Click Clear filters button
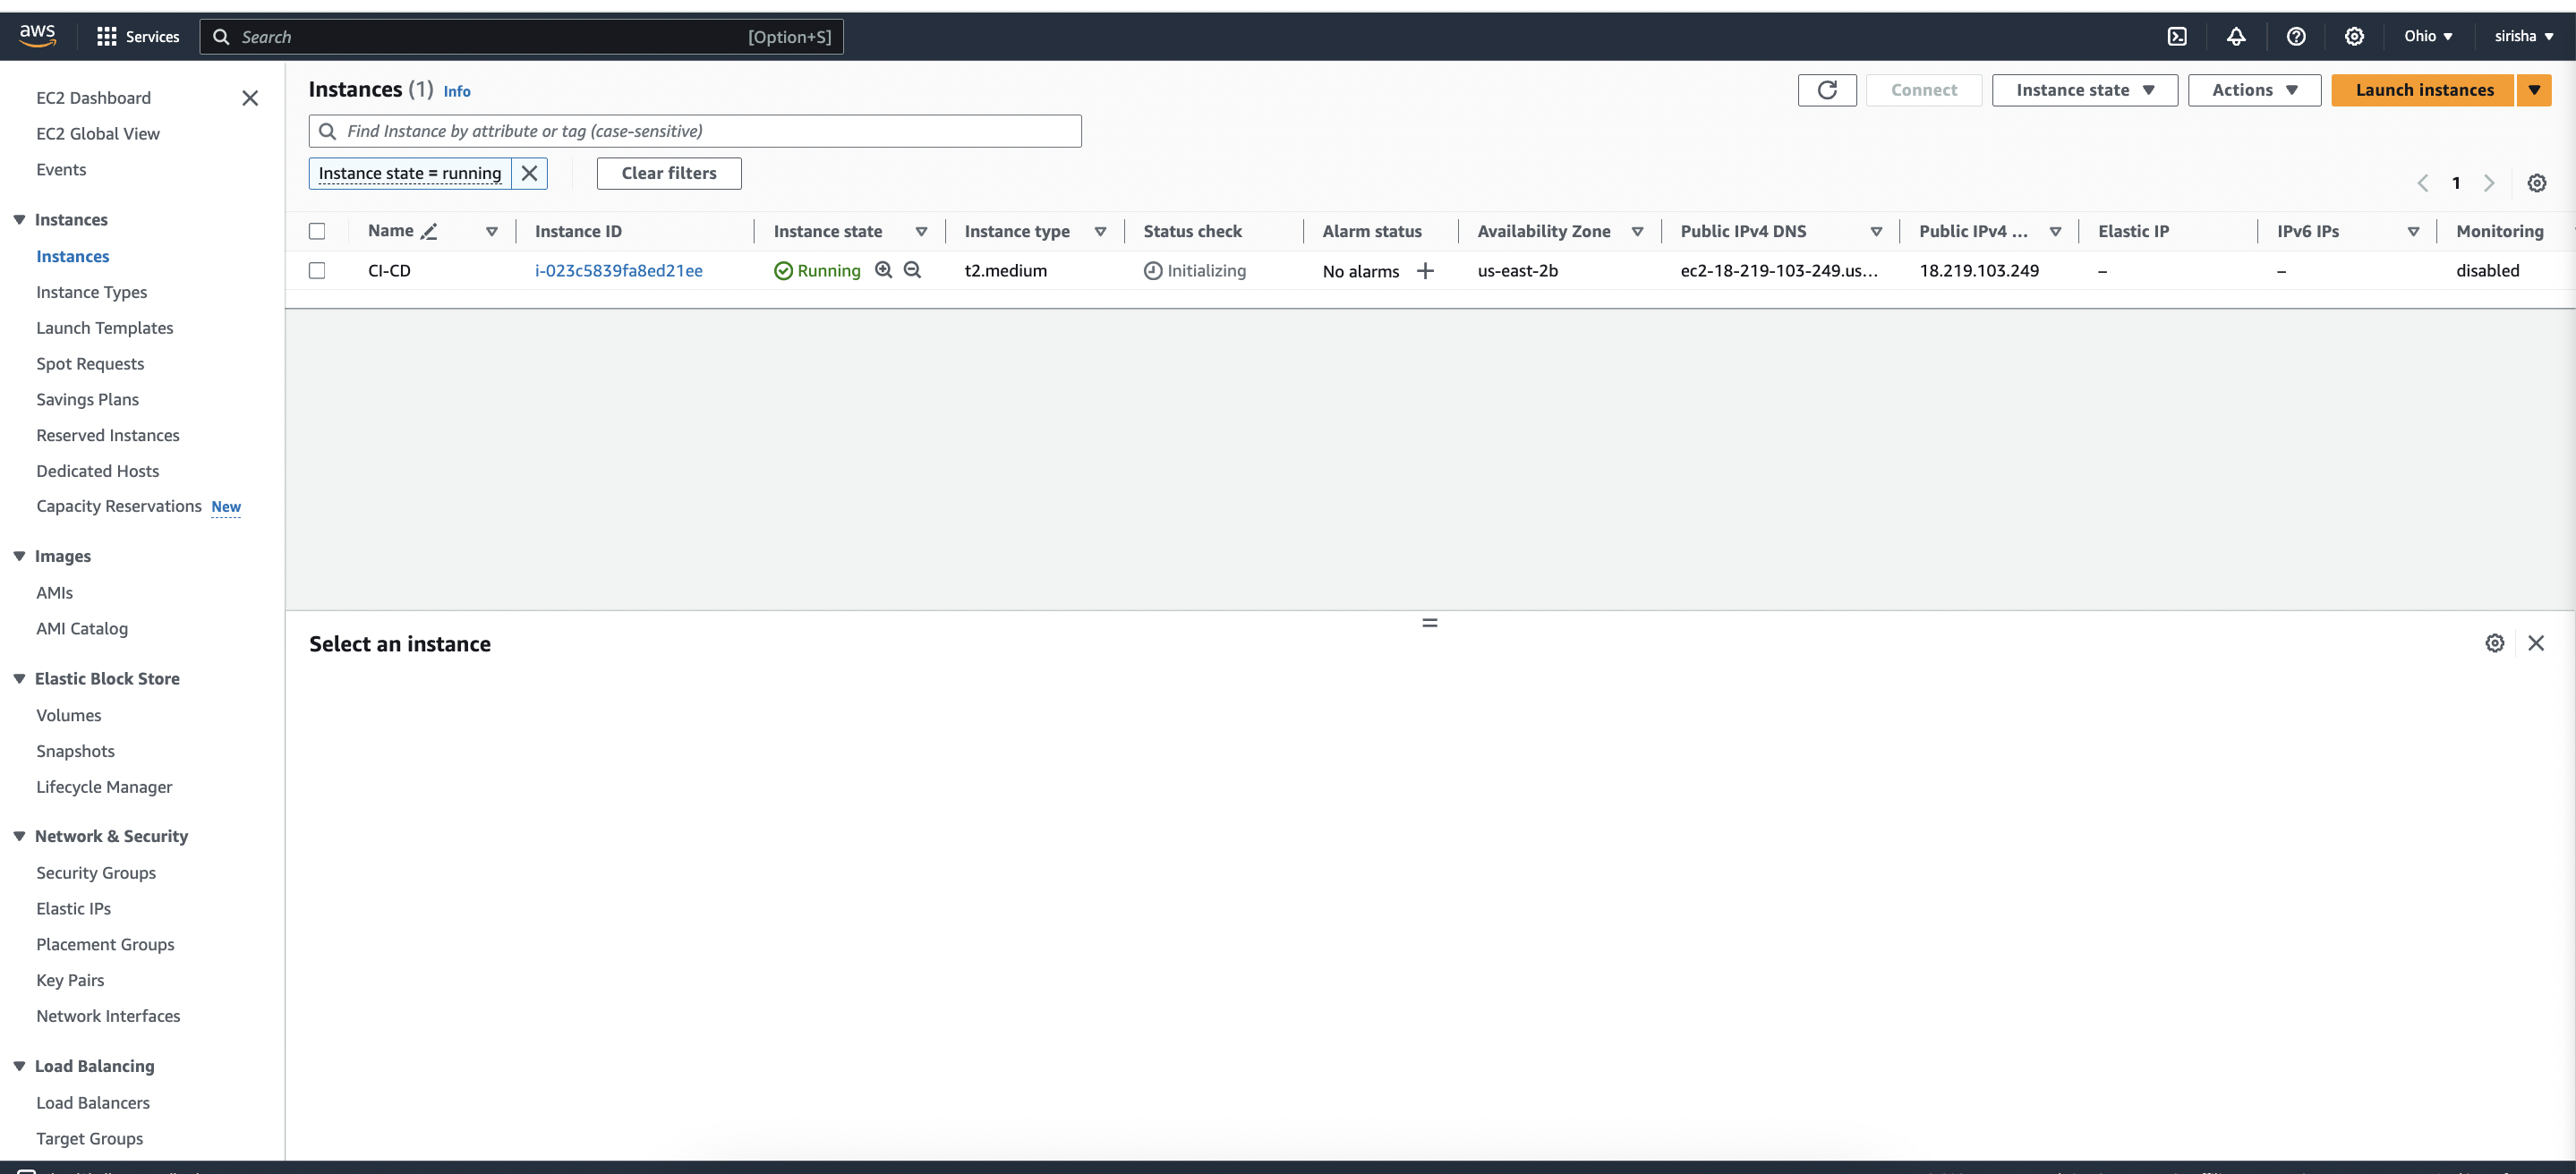 click(x=668, y=173)
